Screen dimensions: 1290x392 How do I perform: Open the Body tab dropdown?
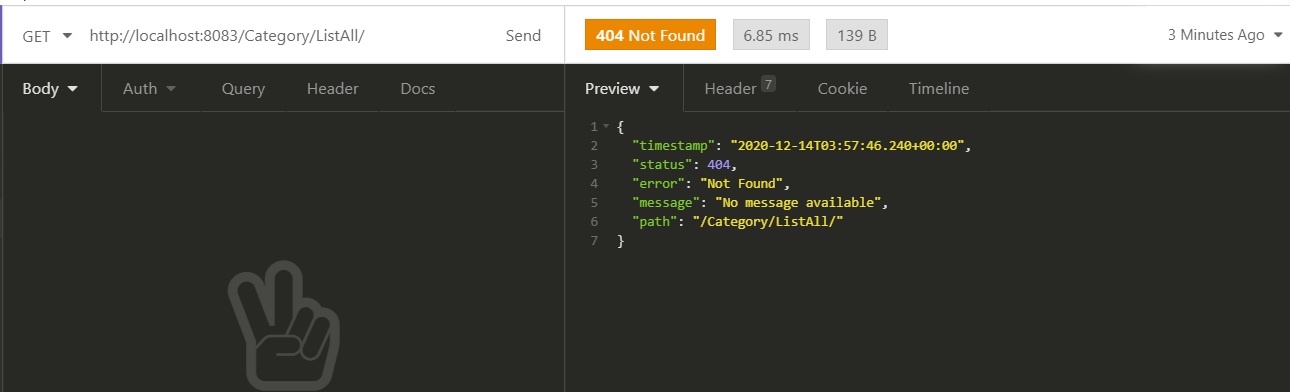pyautogui.click(x=50, y=88)
